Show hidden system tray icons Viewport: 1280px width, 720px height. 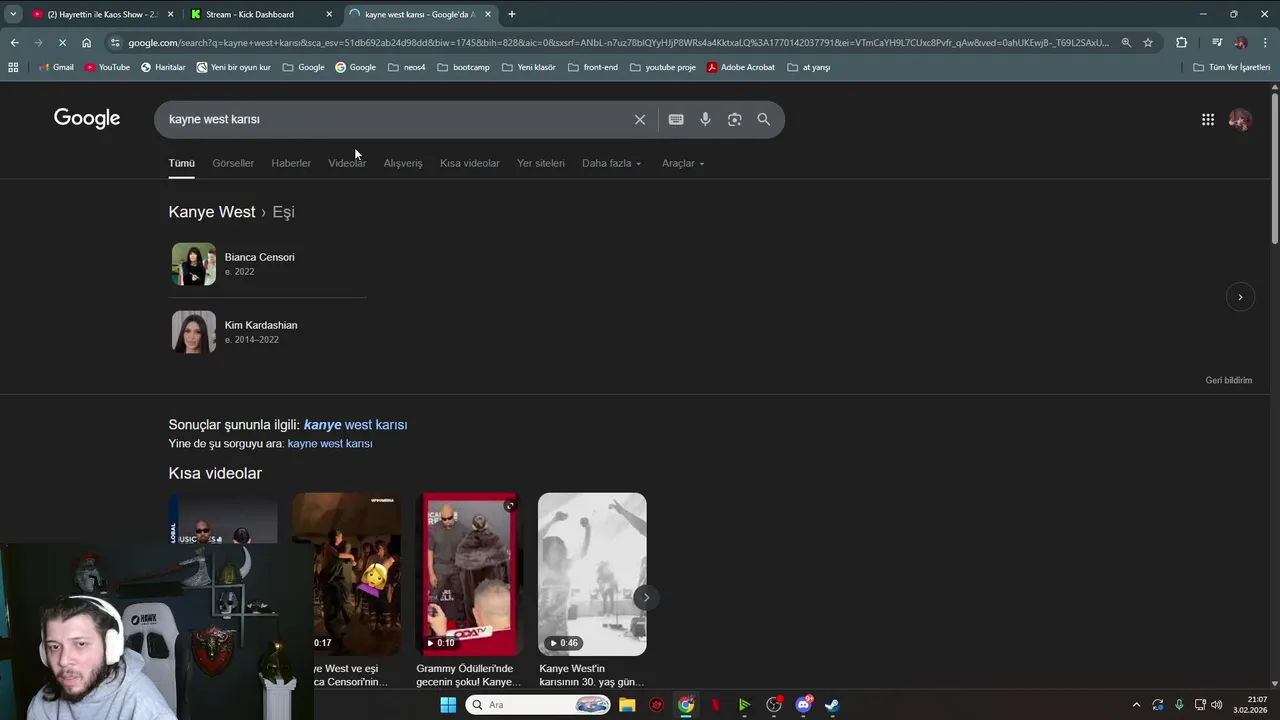click(1136, 705)
